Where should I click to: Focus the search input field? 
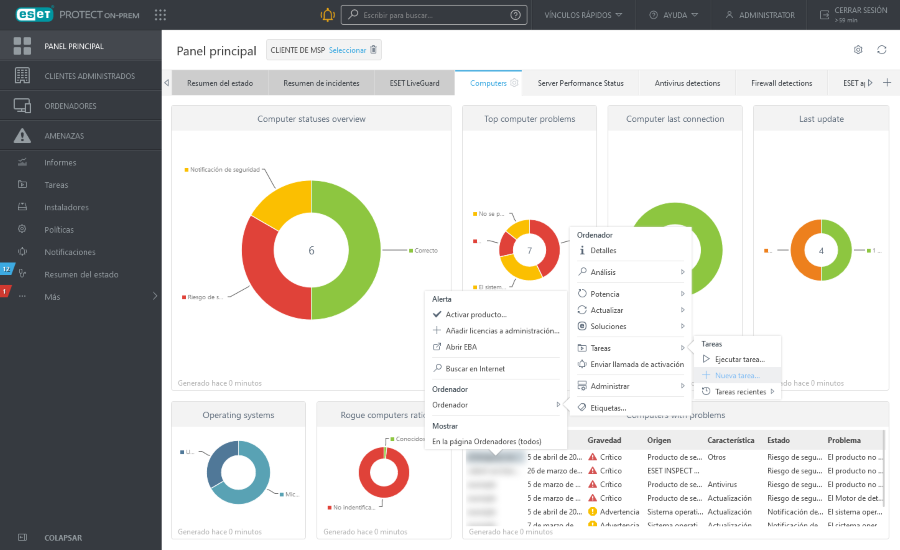[433, 15]
